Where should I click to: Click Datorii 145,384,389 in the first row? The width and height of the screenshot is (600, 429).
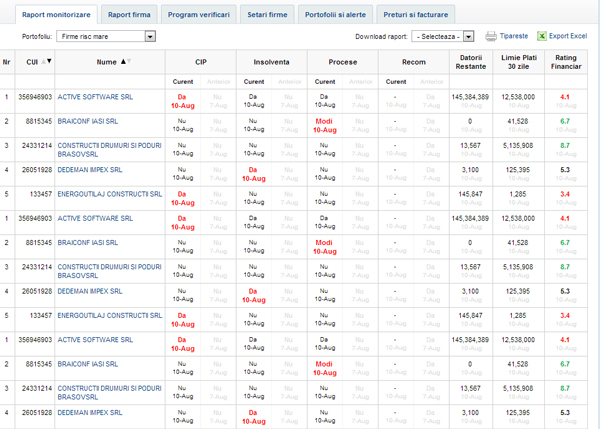(470, 97)
